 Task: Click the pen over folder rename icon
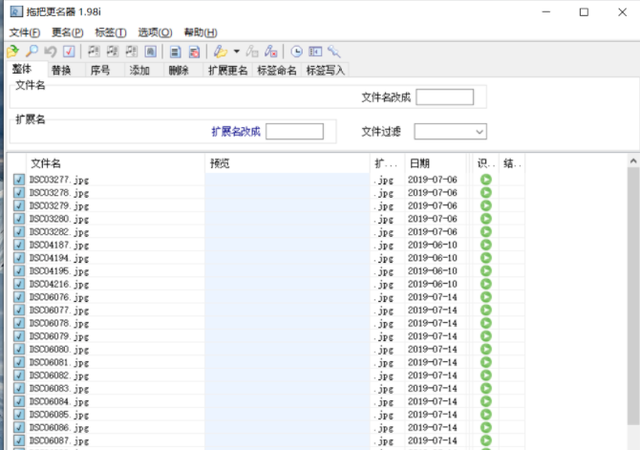(x=220, y=51)
